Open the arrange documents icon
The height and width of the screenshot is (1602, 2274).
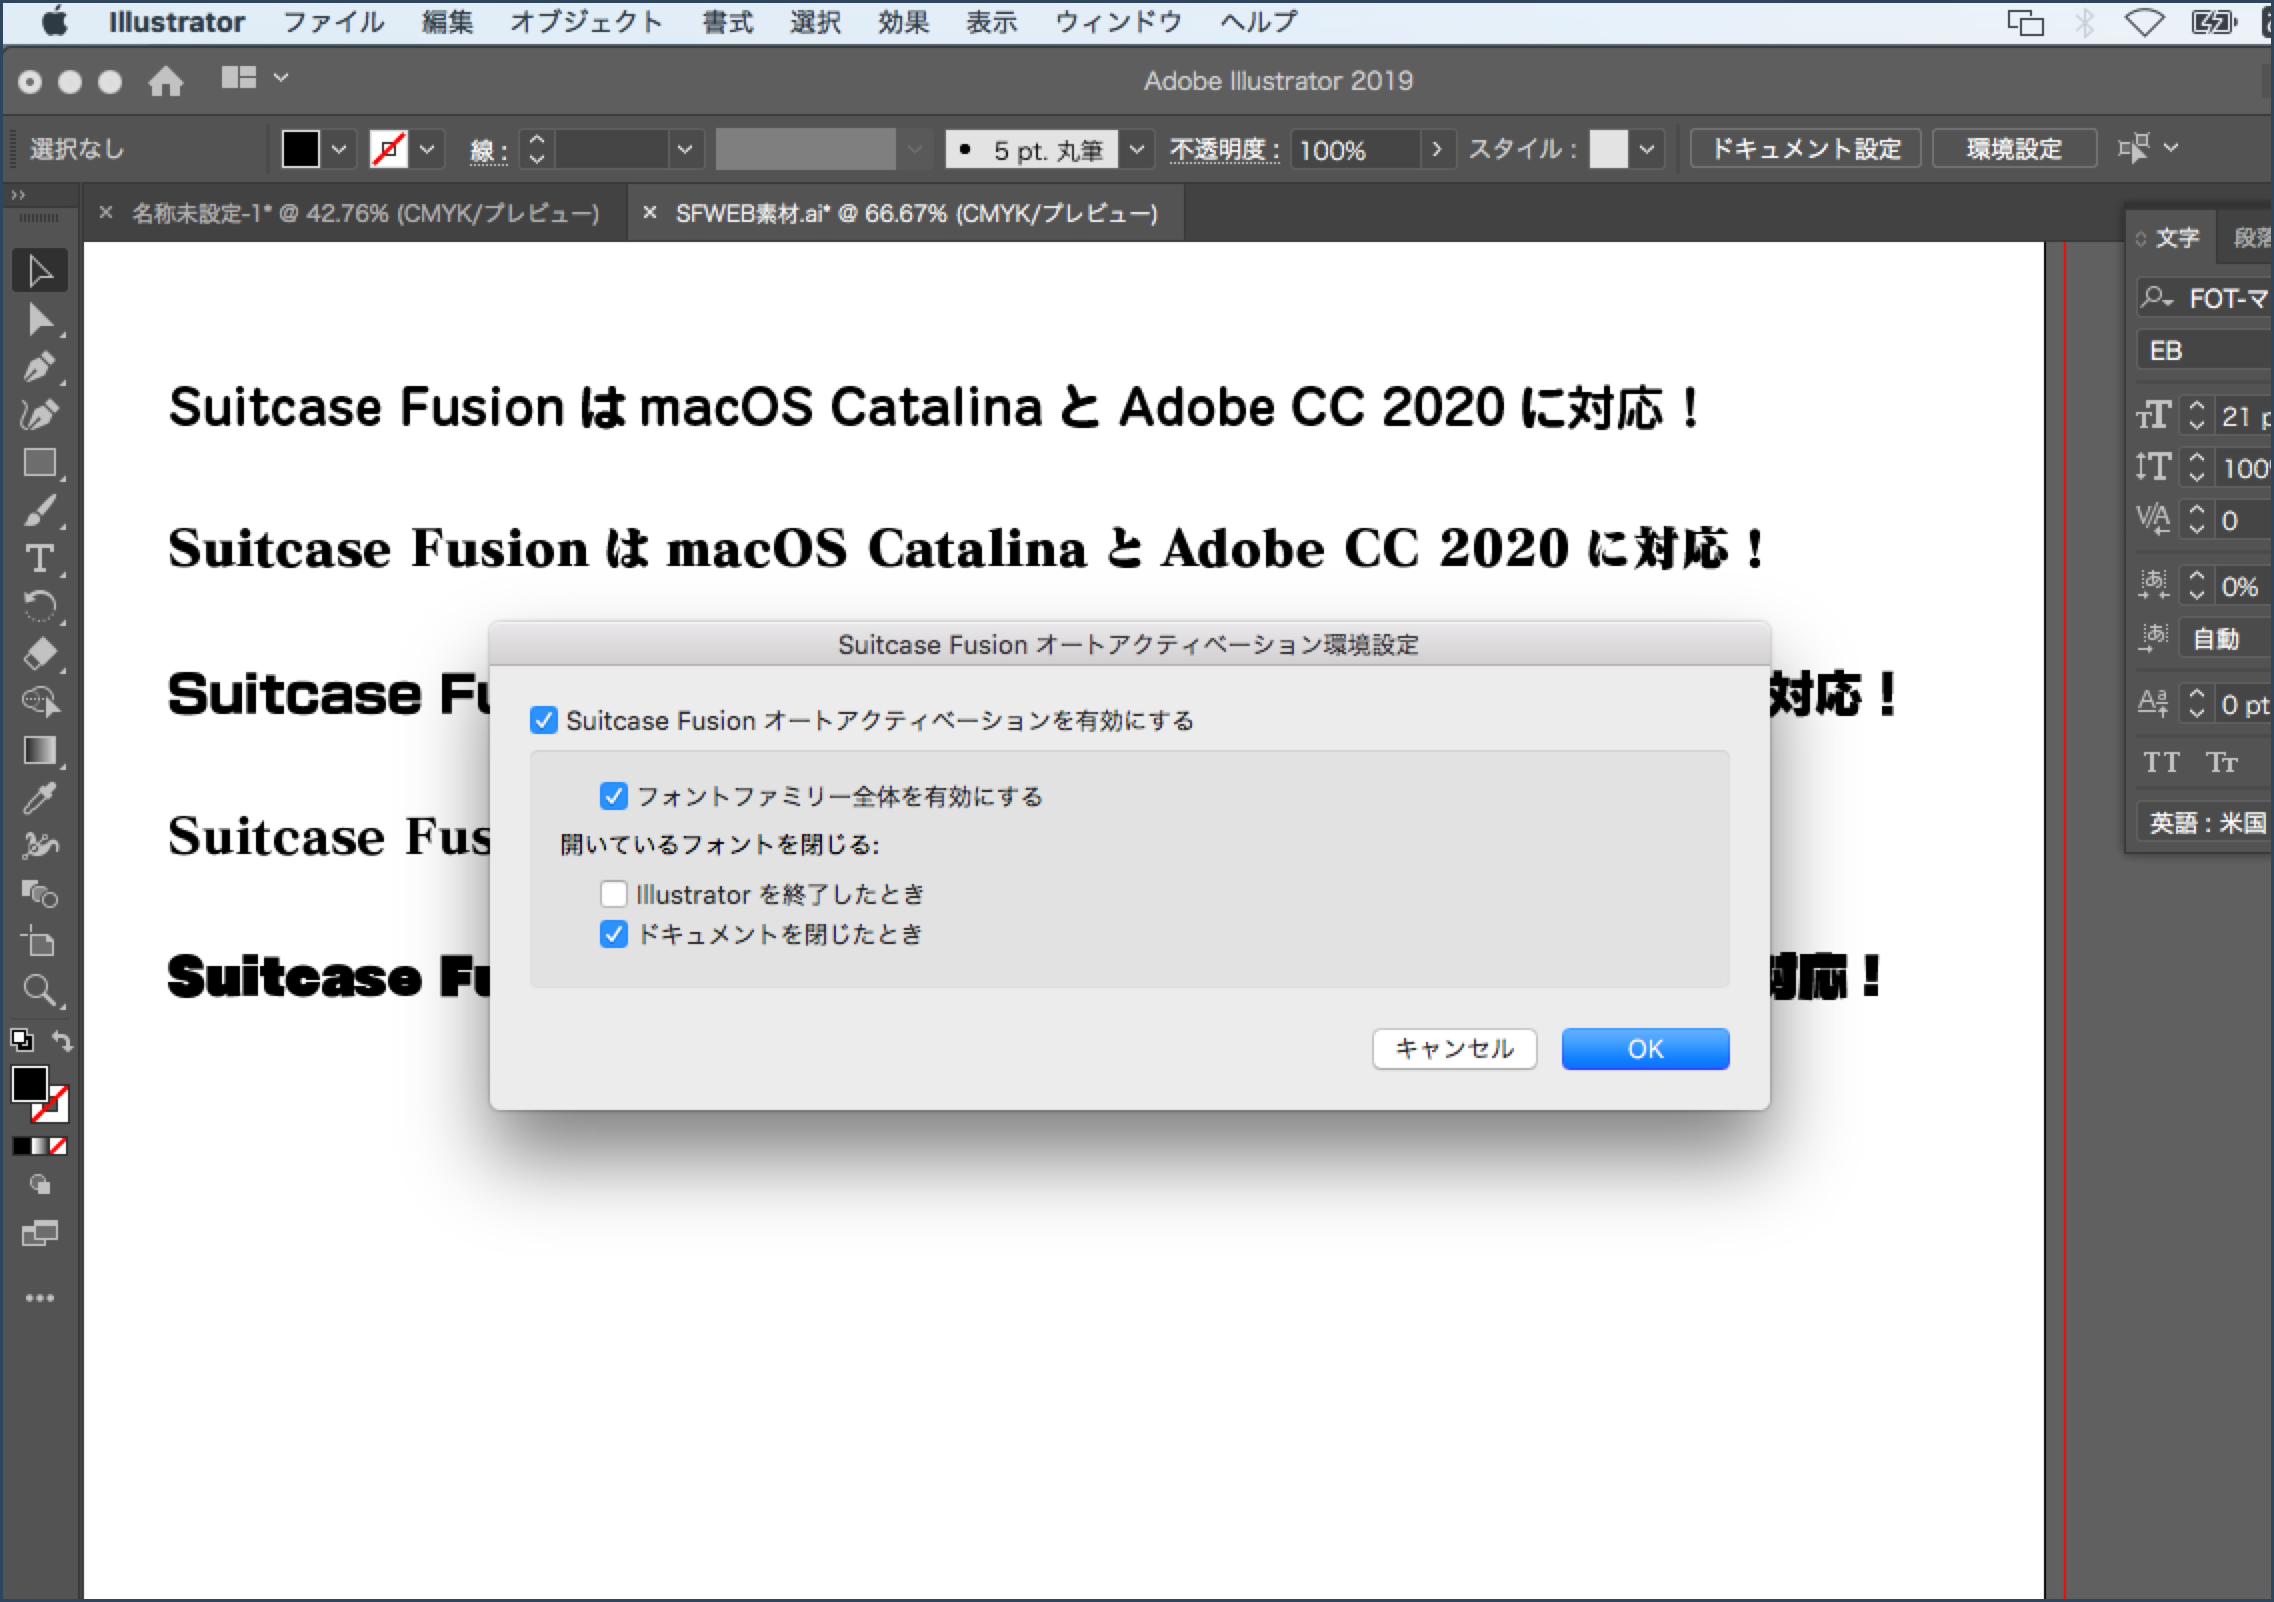[x=239, y=77]
